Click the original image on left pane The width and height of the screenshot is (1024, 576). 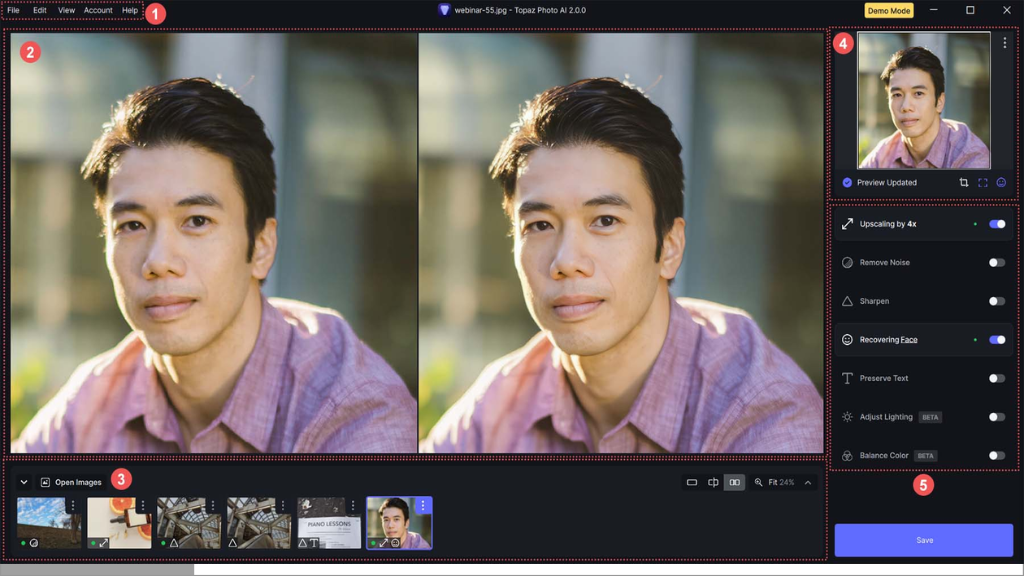[x=214, y=242]
